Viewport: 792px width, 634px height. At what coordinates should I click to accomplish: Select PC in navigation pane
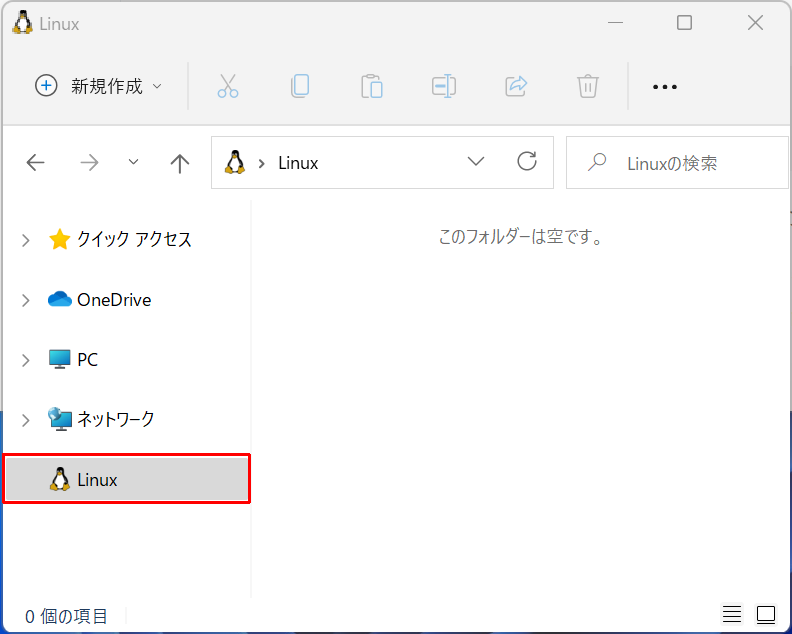click(73, 359)
